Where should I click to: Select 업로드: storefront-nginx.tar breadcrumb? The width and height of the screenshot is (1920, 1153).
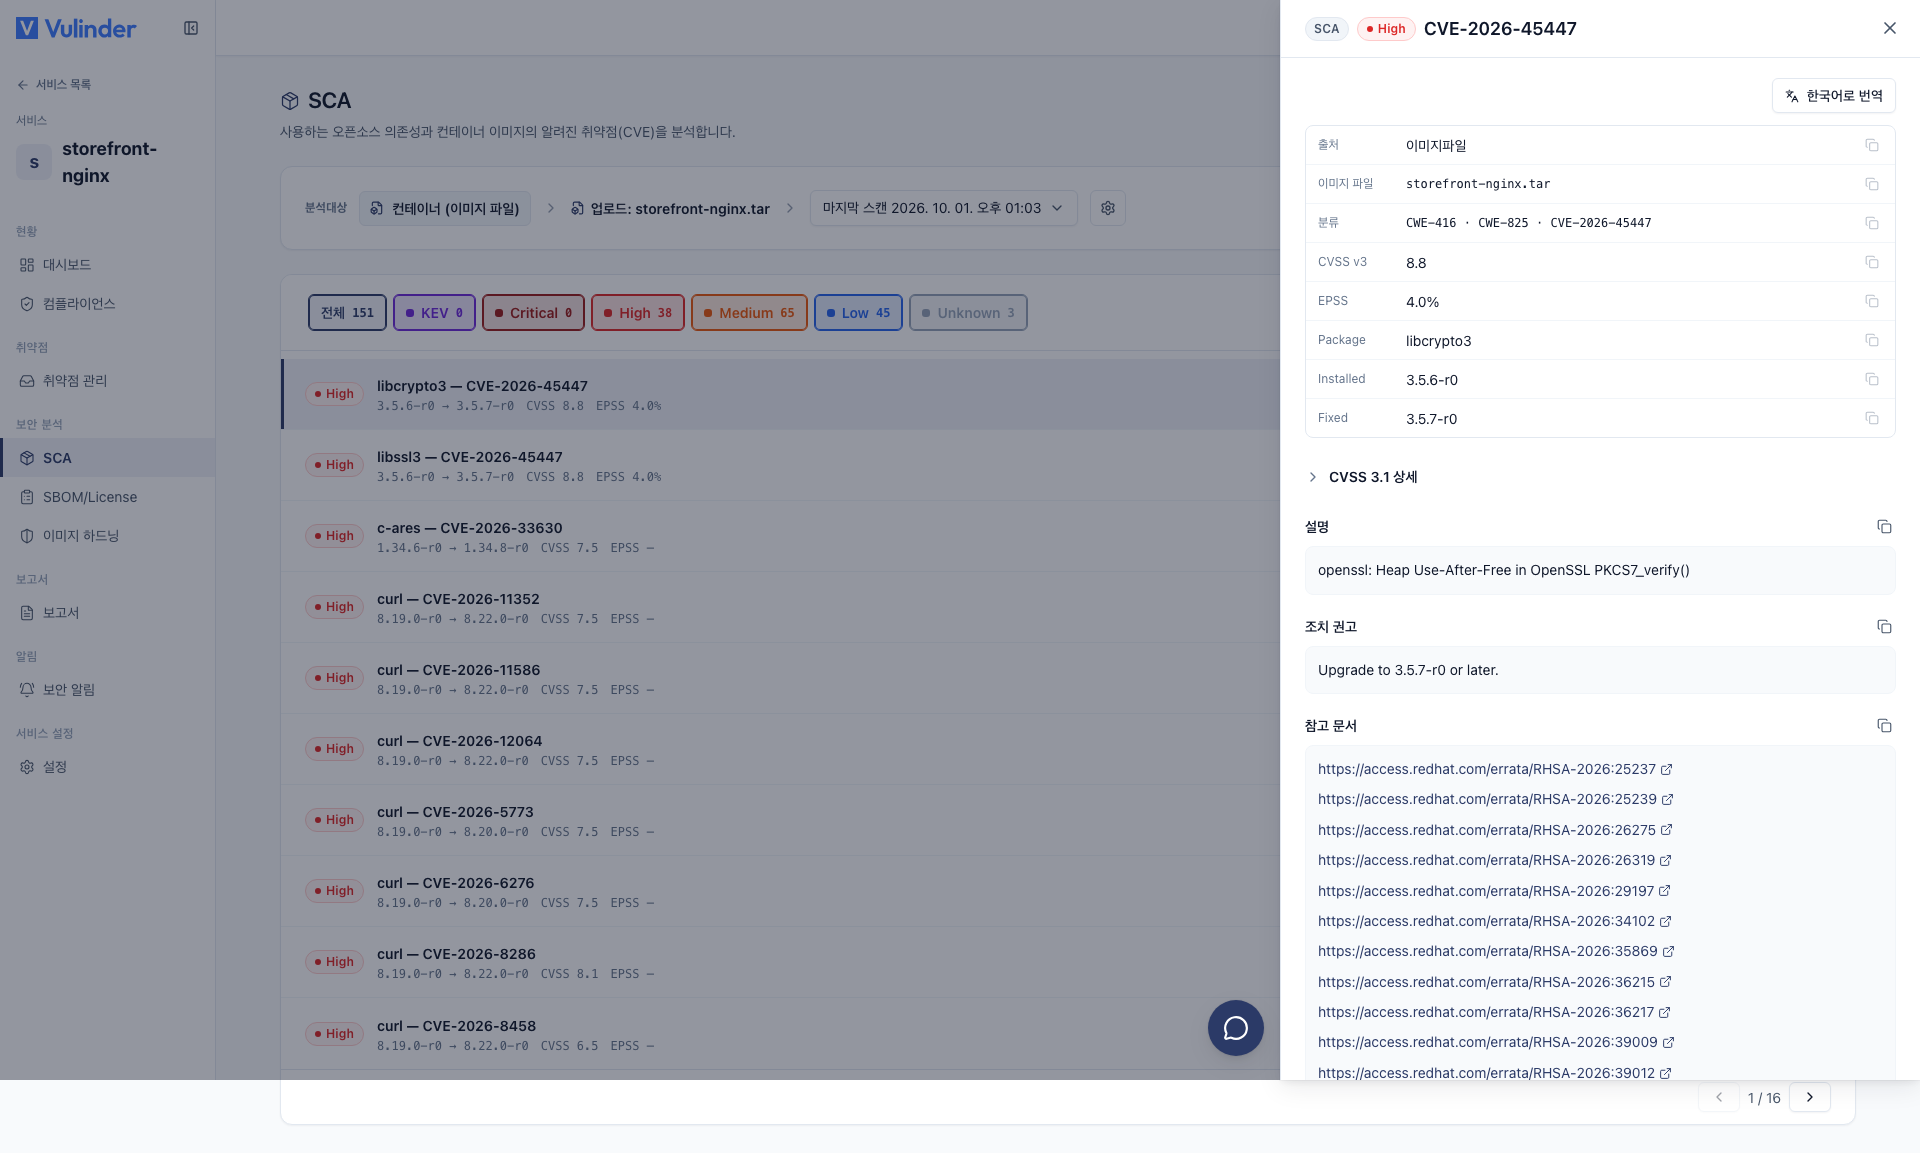click(670, 208)
